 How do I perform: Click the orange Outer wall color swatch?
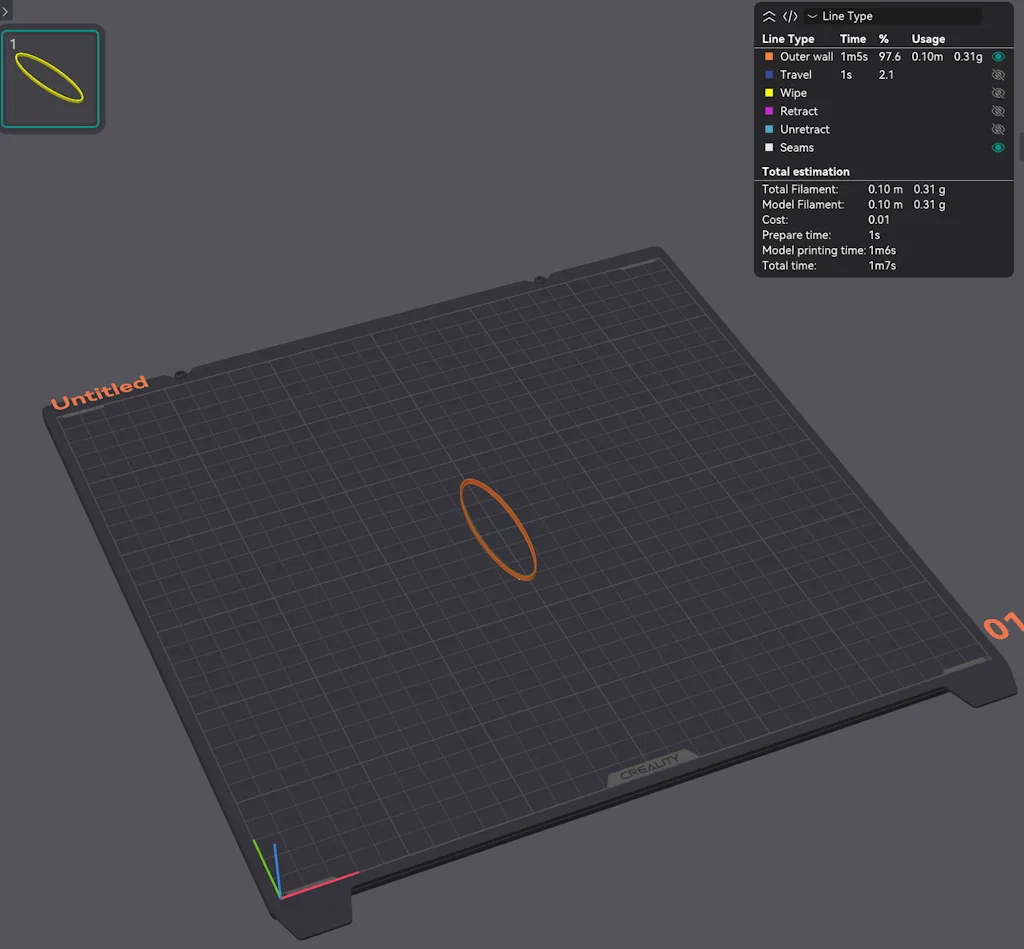pyautogui.click(x=769, y=57)
